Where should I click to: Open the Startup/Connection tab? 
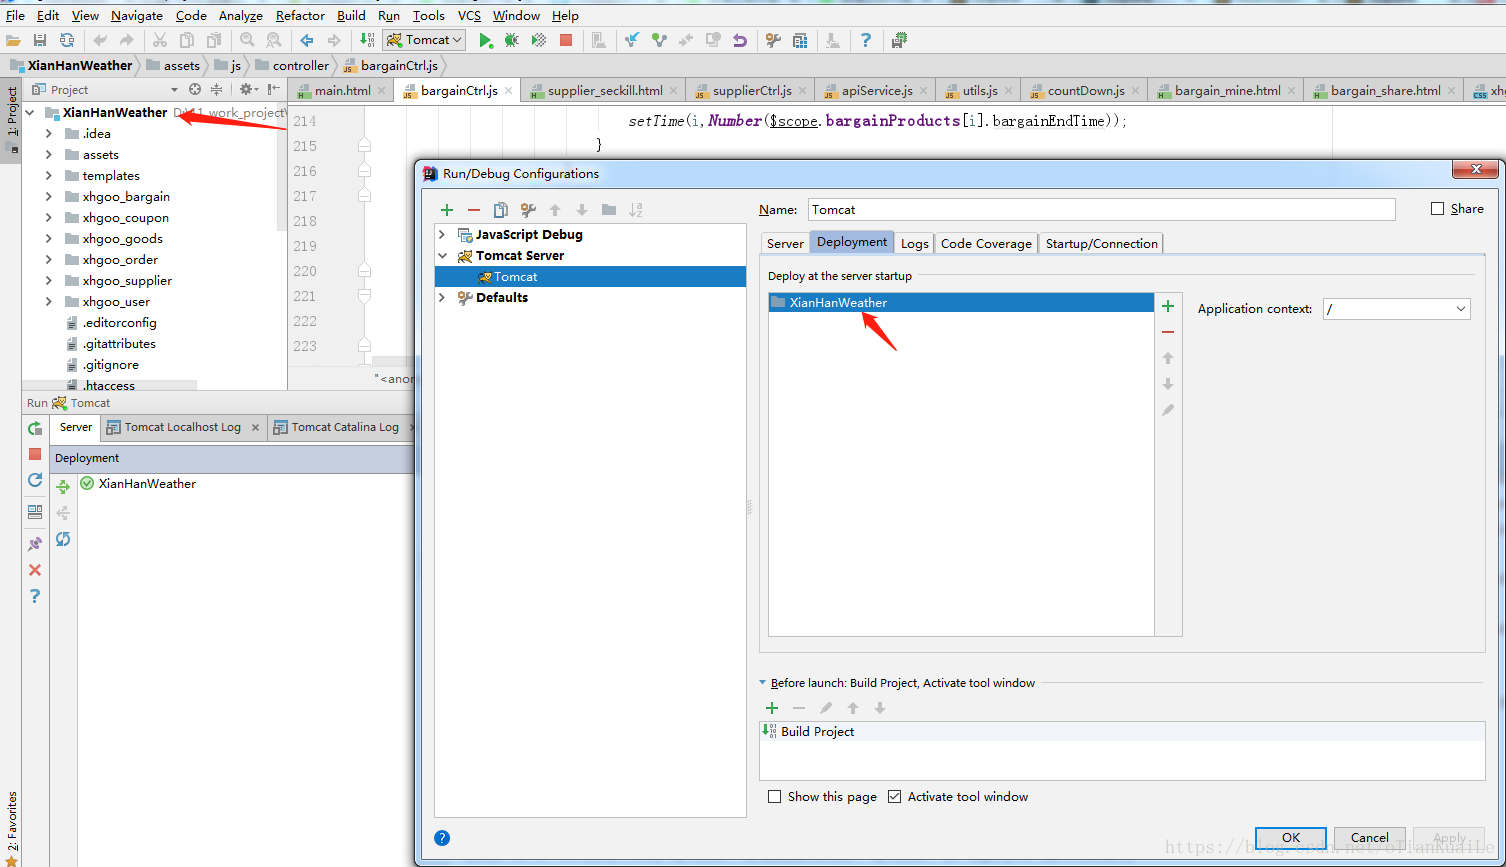pyautogui.click(x=1102, y=243)
